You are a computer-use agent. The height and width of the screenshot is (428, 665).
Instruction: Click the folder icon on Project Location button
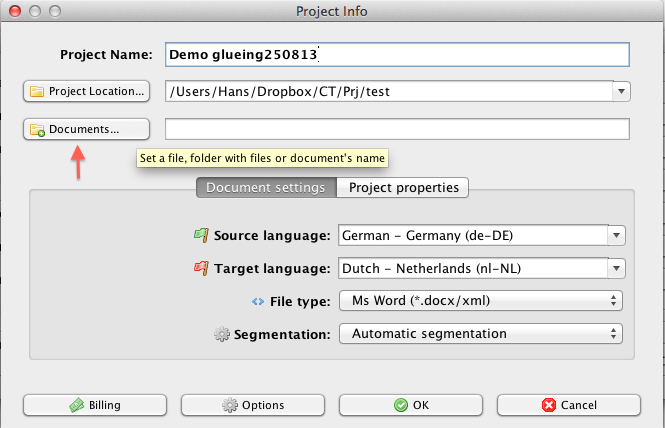click(x=37, y=92)
